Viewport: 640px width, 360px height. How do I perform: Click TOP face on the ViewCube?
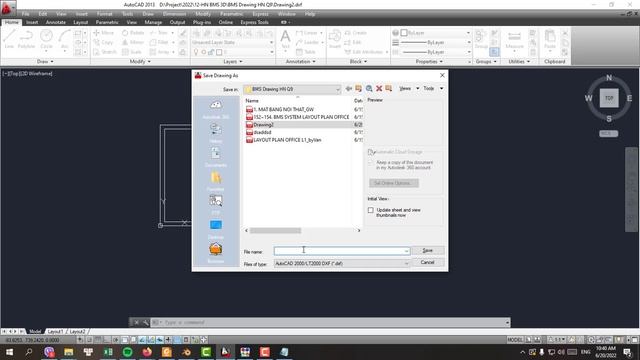click(x=609, y=98)
